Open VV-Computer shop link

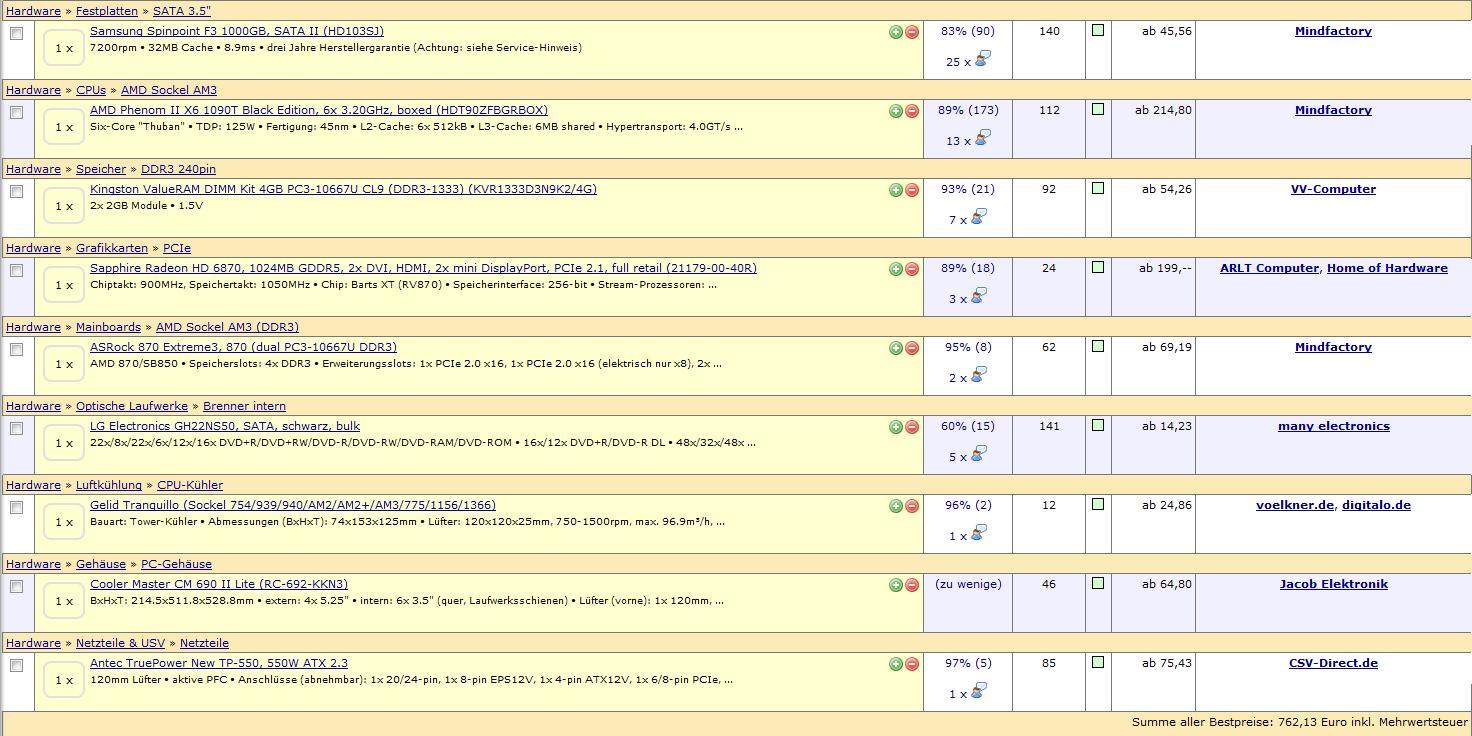(x=1333, y=189)
